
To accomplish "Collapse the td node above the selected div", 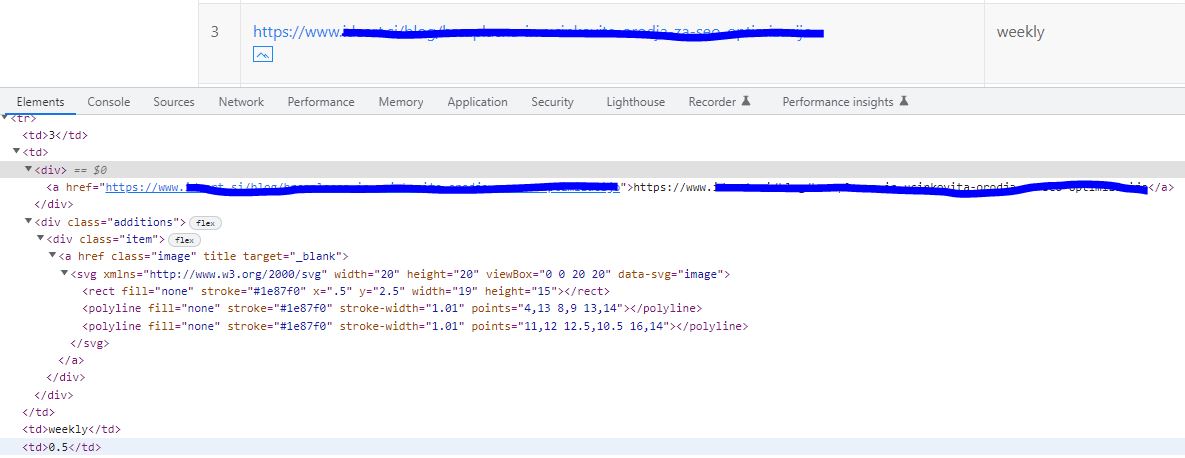I will coord(17,151).
